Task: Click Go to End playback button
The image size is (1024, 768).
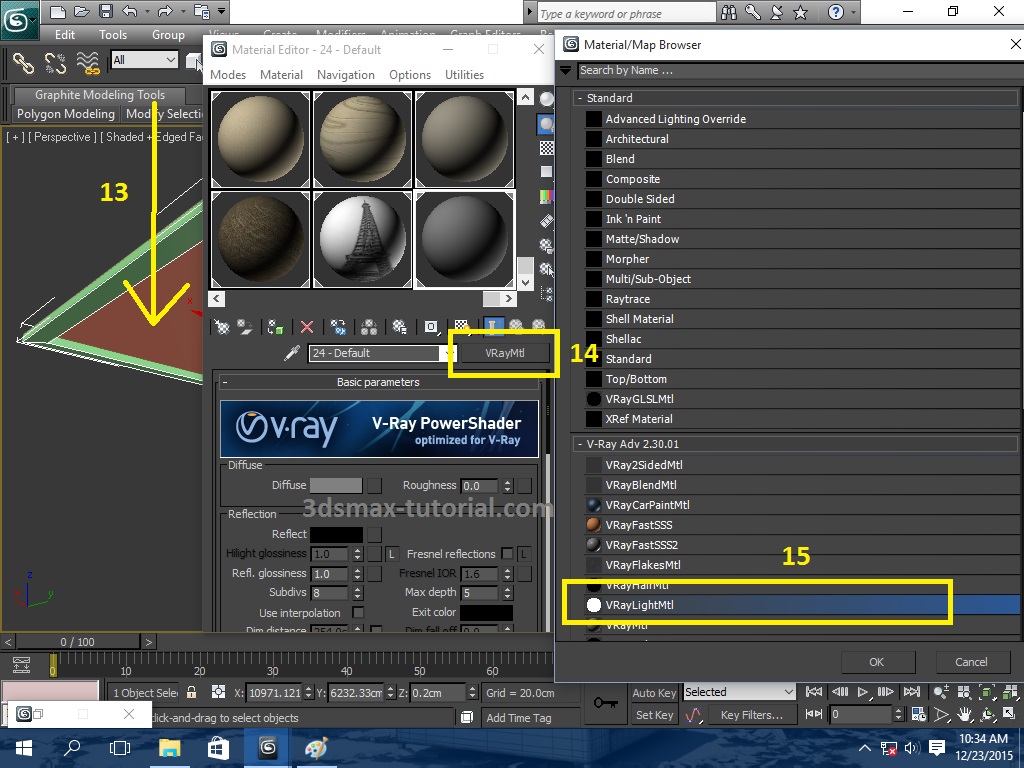Action: pos(912,692)
